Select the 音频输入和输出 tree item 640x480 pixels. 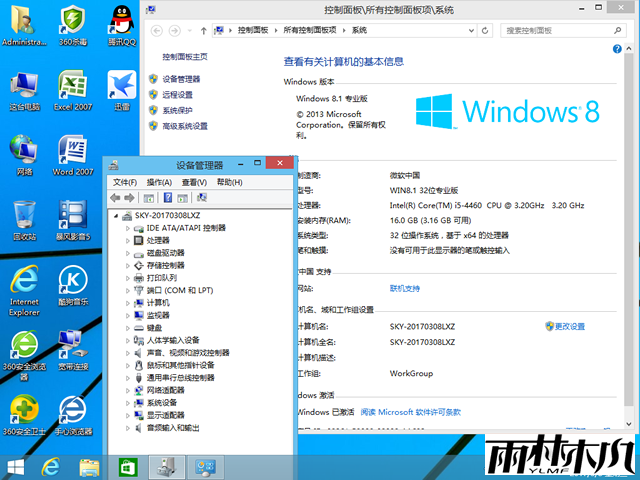[173, 428]
